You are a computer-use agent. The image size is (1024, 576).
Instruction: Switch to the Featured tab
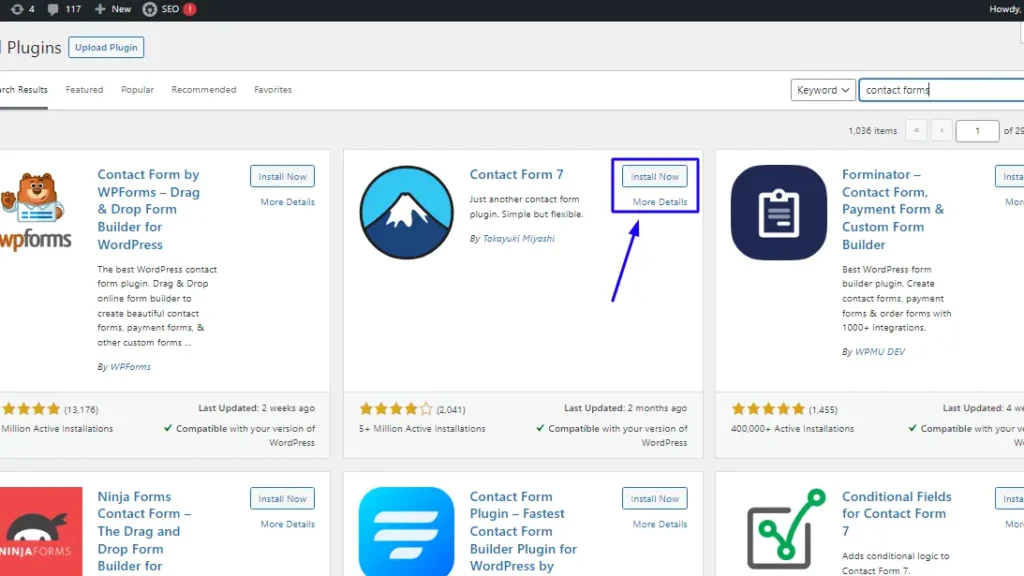point(84,90)
